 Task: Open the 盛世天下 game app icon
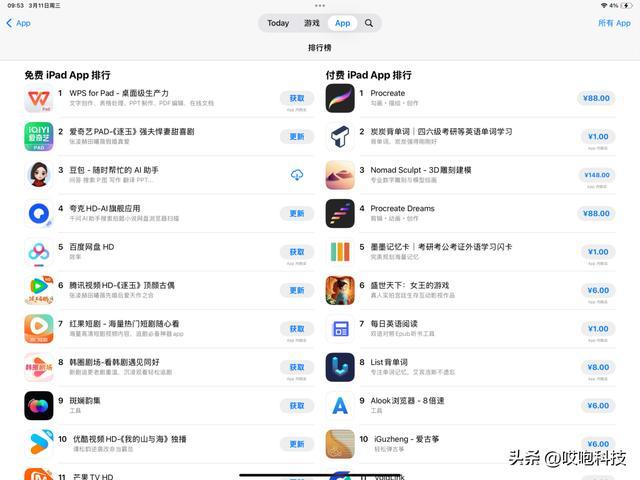tap(340, 290)
